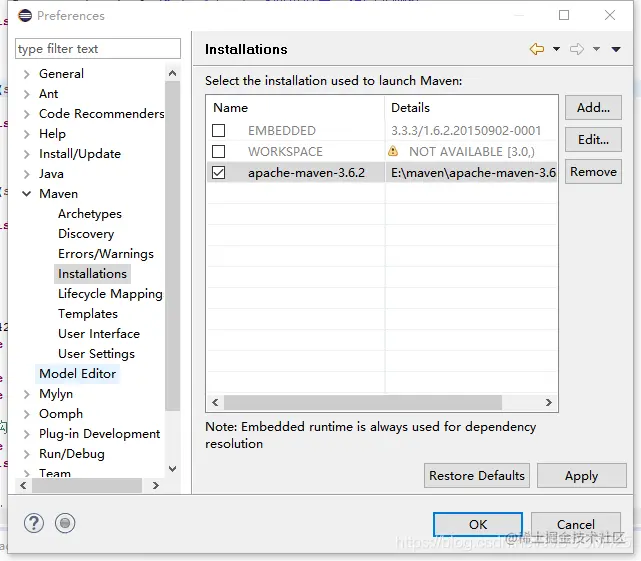Maximize the Preferences dialog

(x=564, y=15)
